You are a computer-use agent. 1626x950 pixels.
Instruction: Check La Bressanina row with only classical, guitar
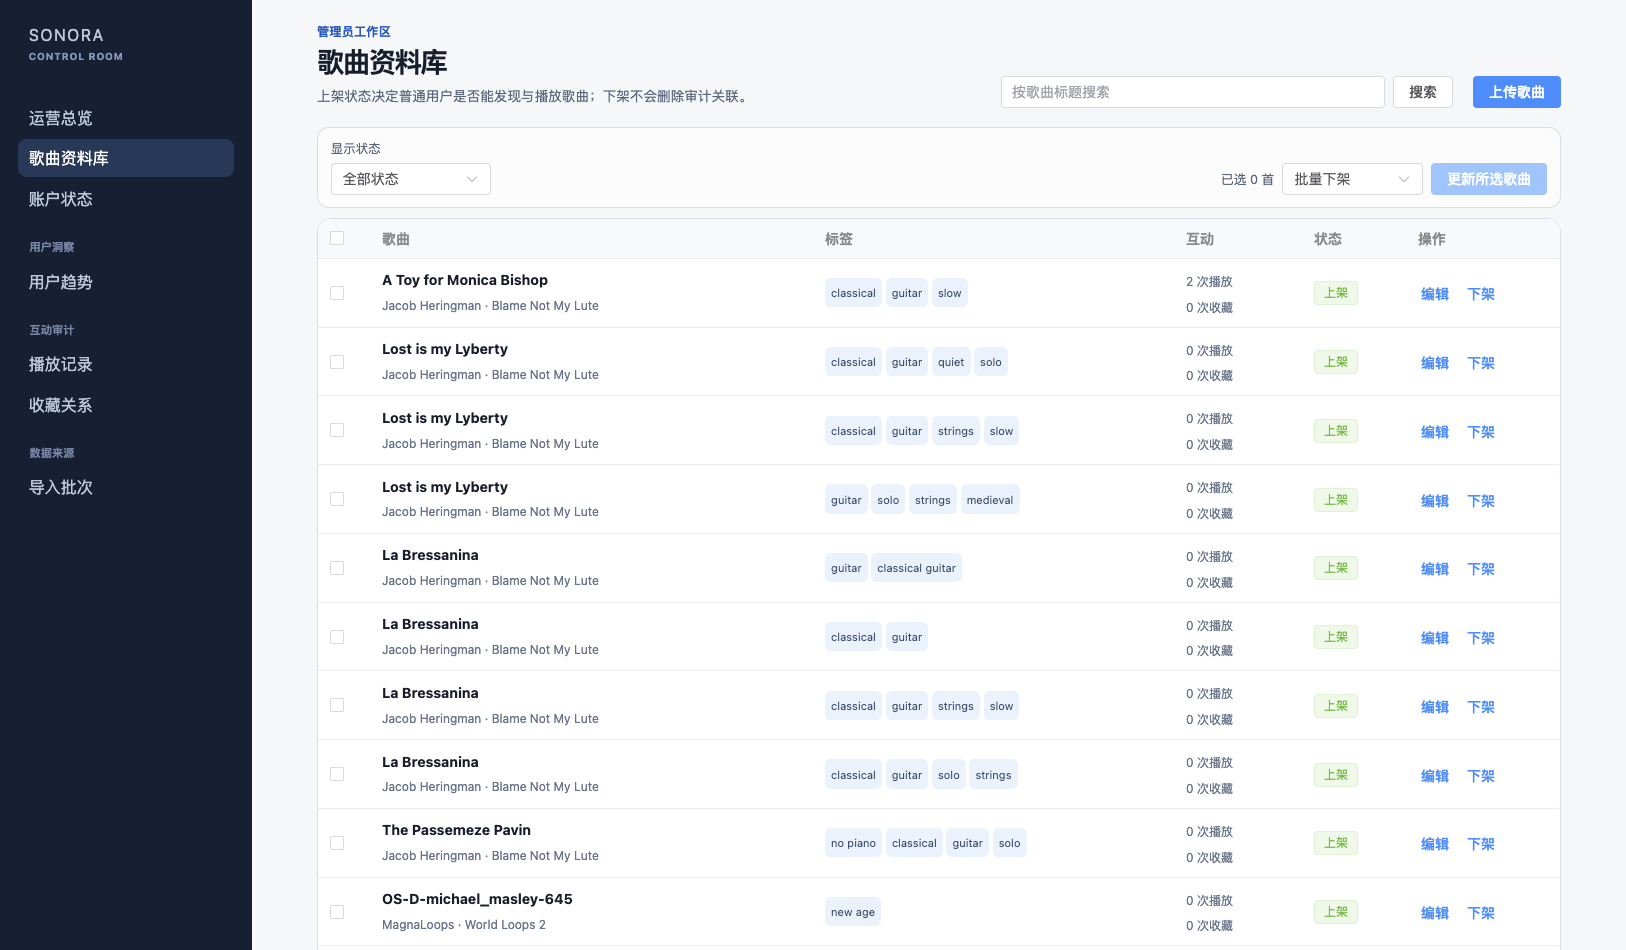(337, 637)
